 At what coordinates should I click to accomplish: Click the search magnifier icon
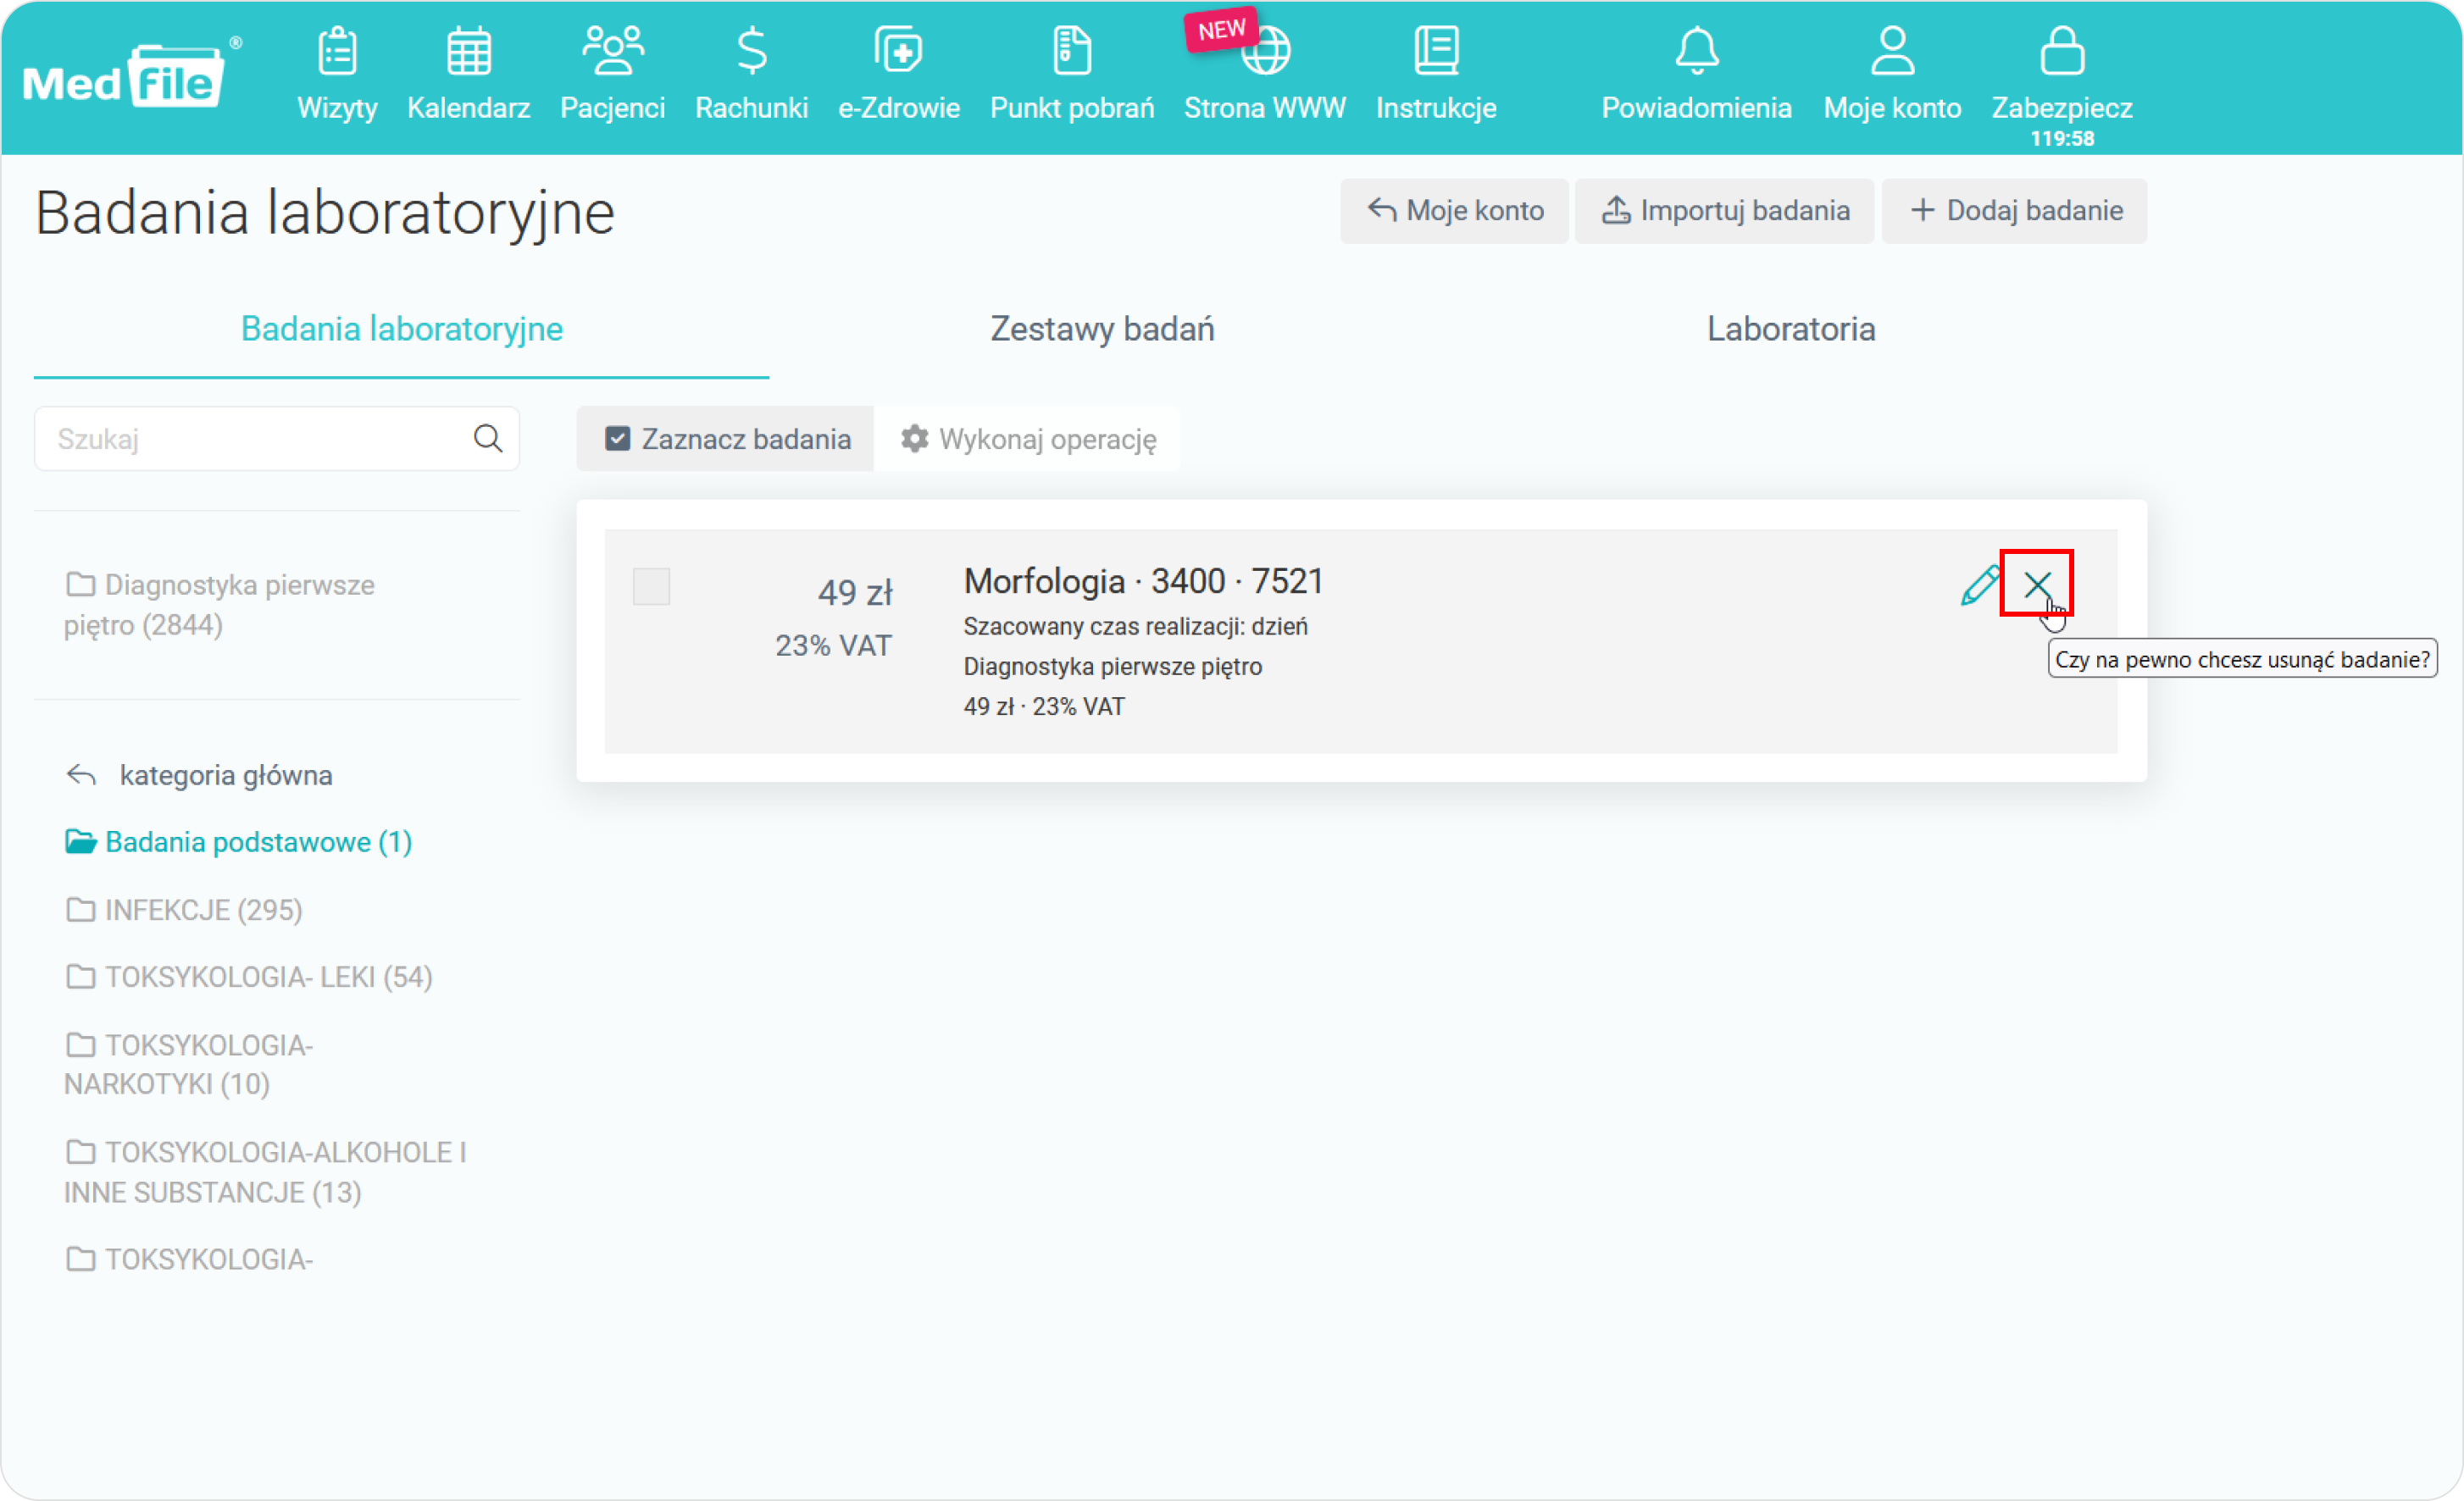[487, 438]
